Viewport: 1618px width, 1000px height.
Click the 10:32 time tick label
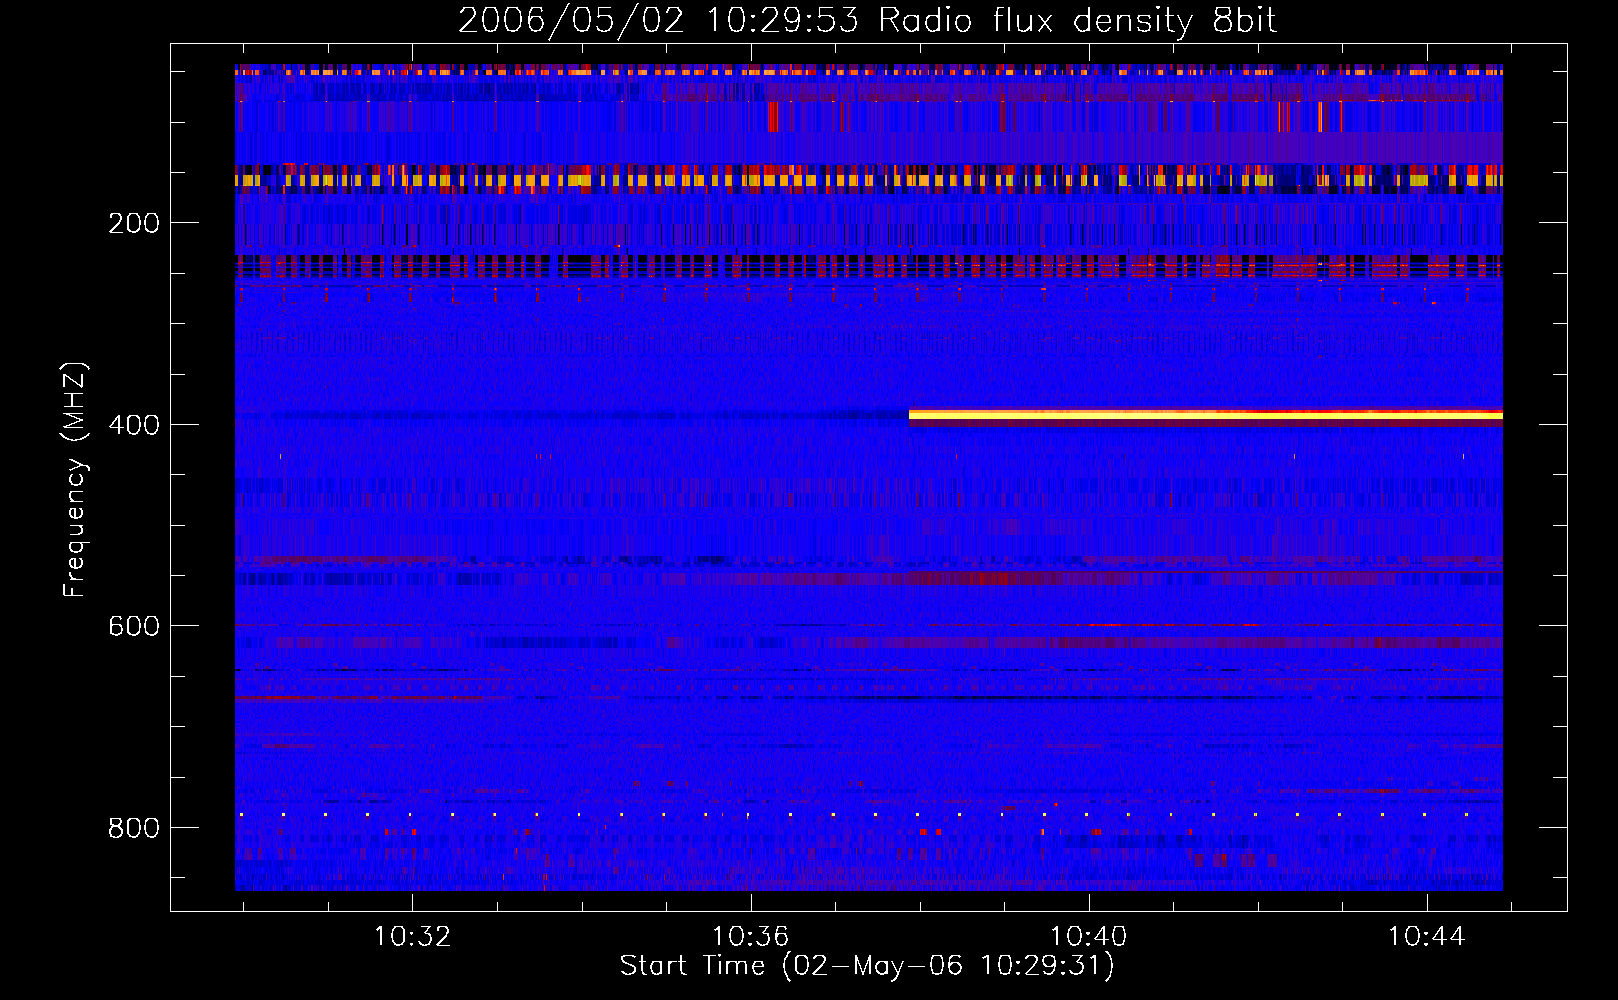[412, 937]
